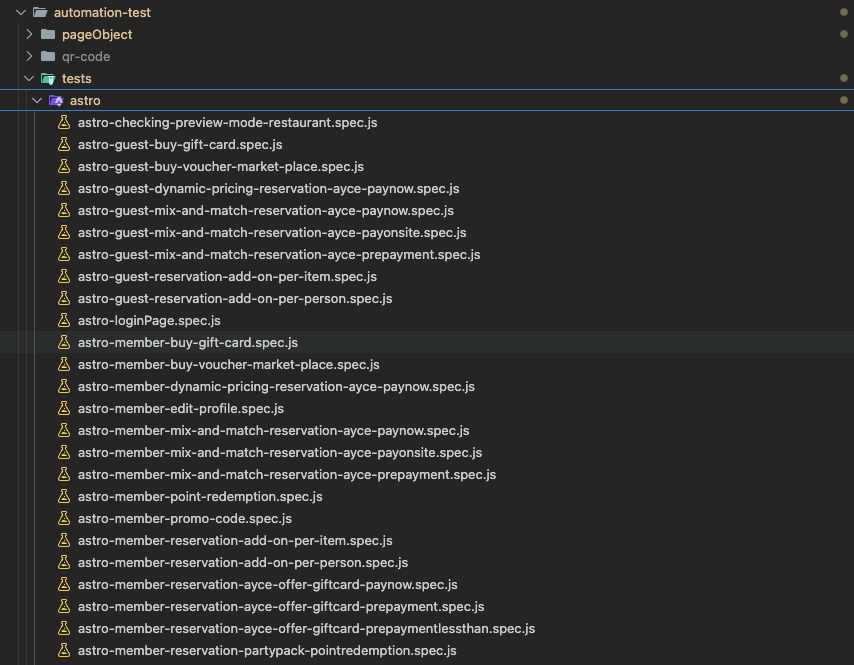Viewport: 854px width, 665px height.
Task: Open astro-guest-reservation-add-on-per-person.spec.js
Action: tap(234, 299)
